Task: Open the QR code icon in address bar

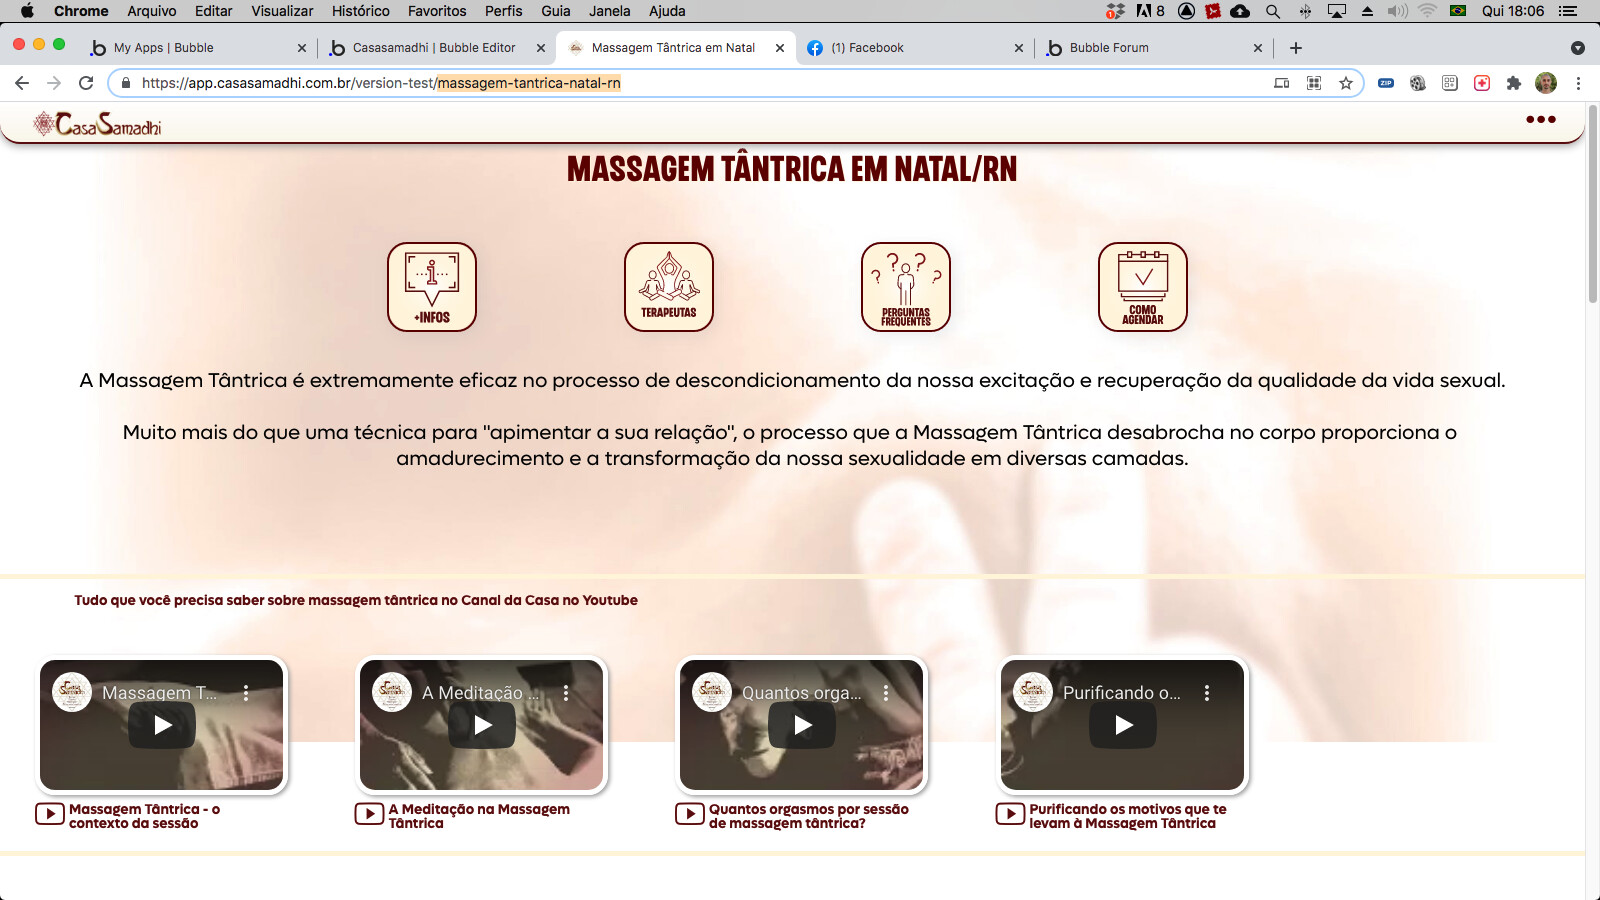Action: pyautogui.click(x=1314, y=83)
